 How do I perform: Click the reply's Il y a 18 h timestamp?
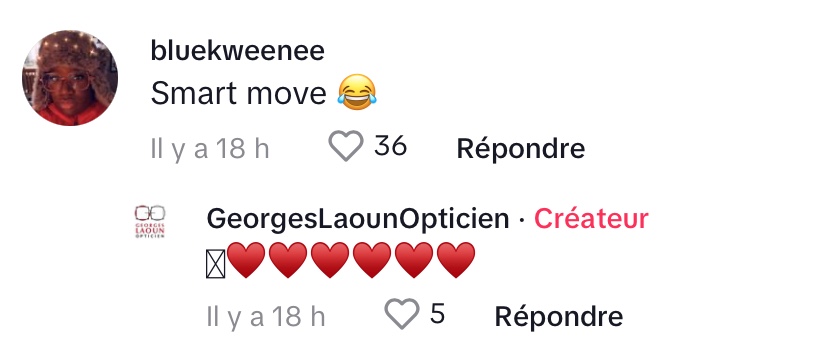point(266,317)
